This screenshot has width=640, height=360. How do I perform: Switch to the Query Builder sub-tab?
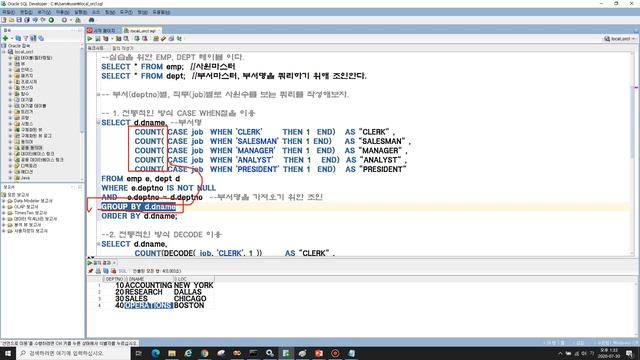click(122, 48)
